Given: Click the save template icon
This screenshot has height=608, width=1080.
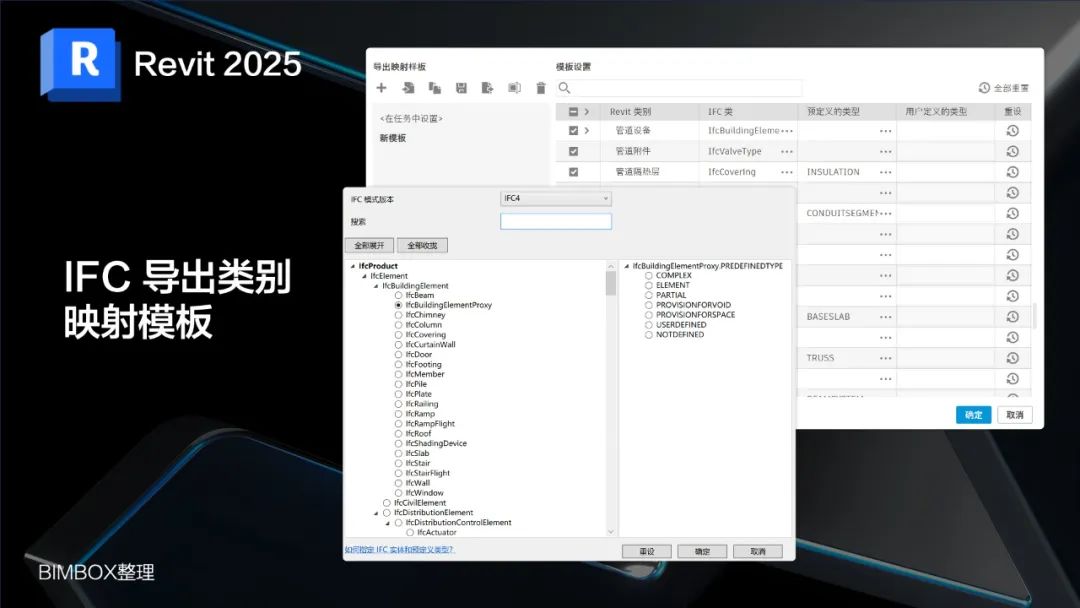Looking at the screenshot, I should click(x=461, y=88).
